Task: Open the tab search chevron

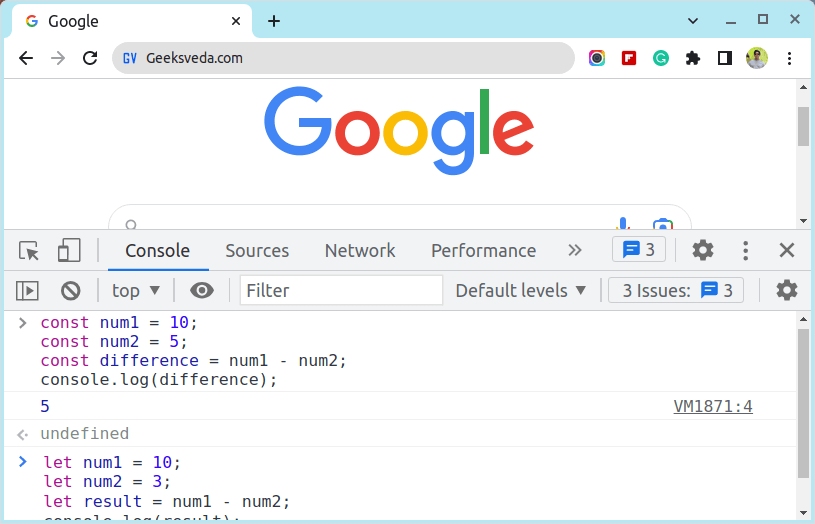Action: tap(693, 21)
